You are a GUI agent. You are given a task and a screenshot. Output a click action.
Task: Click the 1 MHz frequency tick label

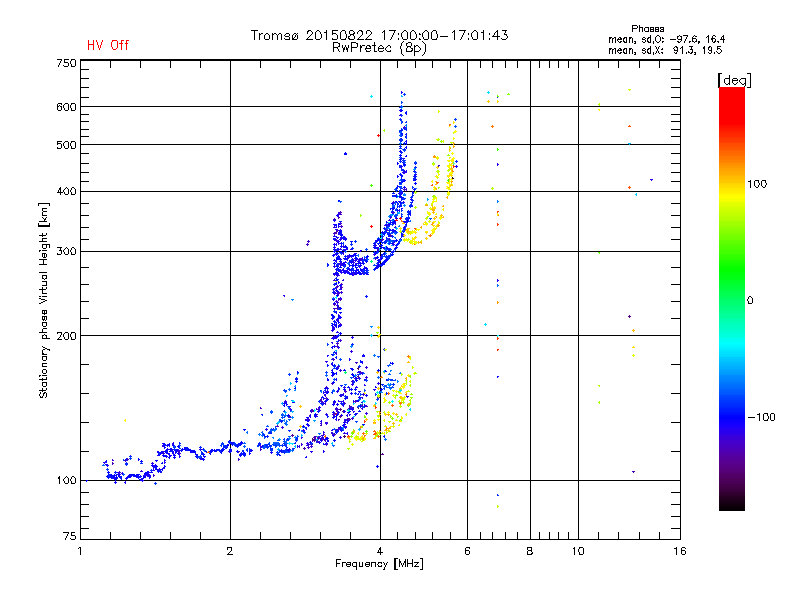(80, 551)
